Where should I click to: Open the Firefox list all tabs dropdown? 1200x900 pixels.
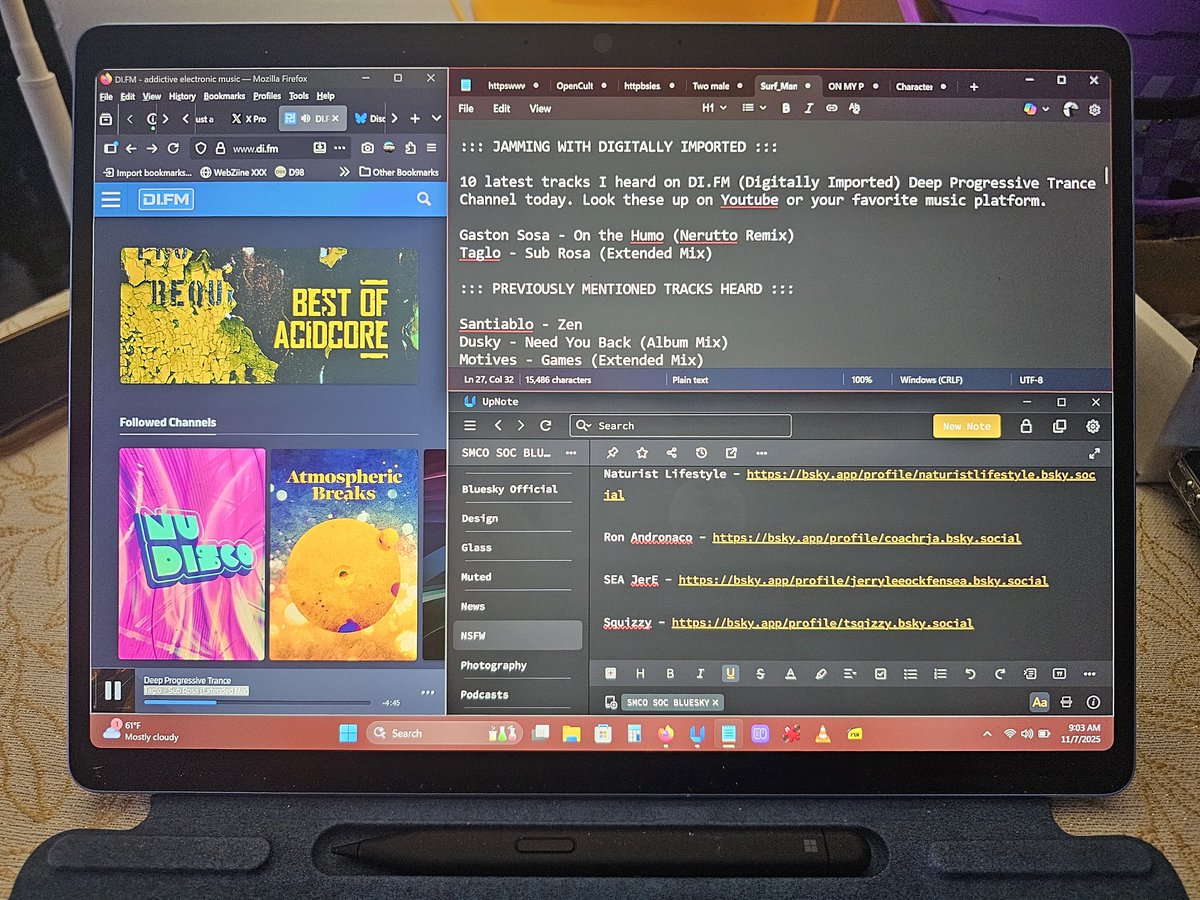click(436, 118)
